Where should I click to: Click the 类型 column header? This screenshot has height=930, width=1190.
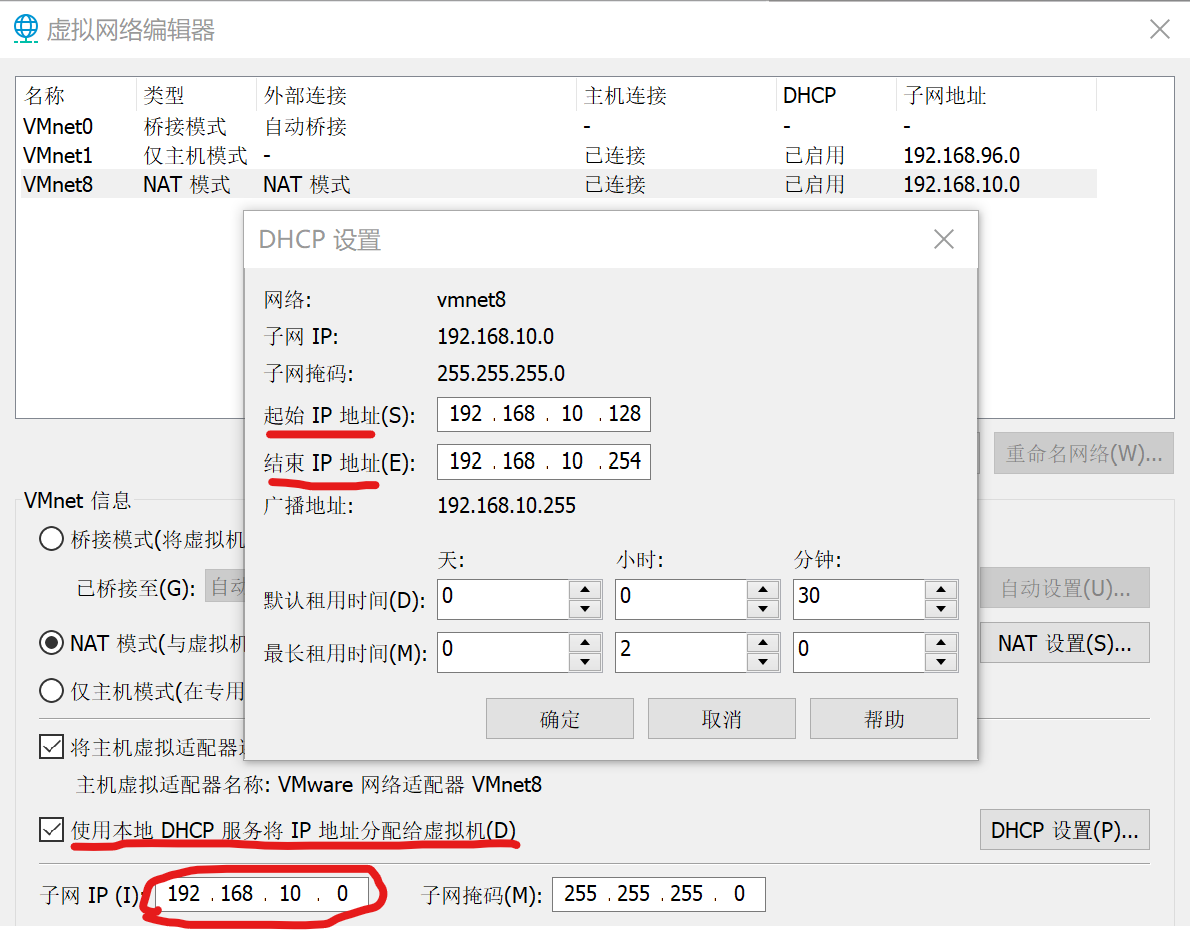click(x=196, y=95)
